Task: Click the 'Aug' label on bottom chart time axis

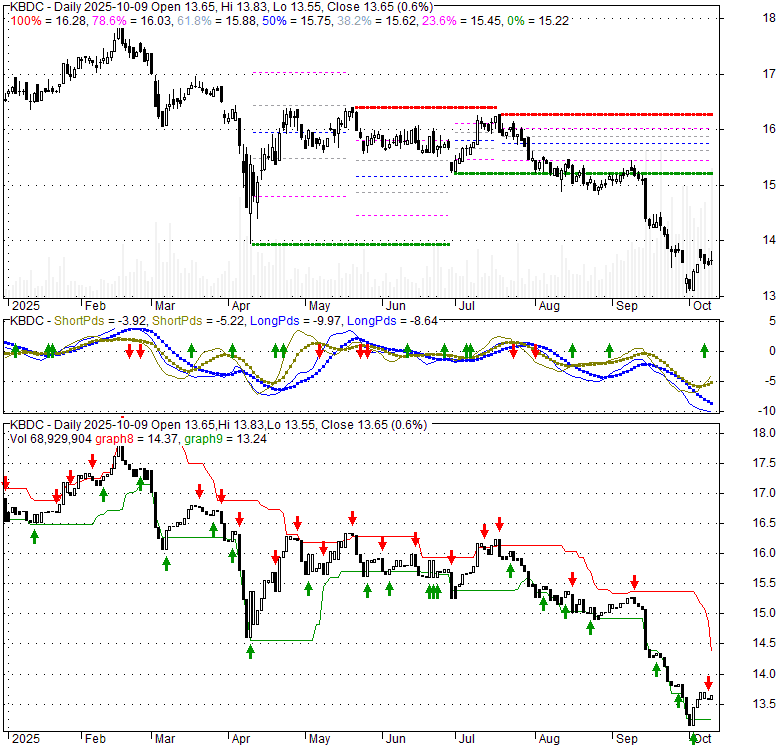Action: coord(549,739)
